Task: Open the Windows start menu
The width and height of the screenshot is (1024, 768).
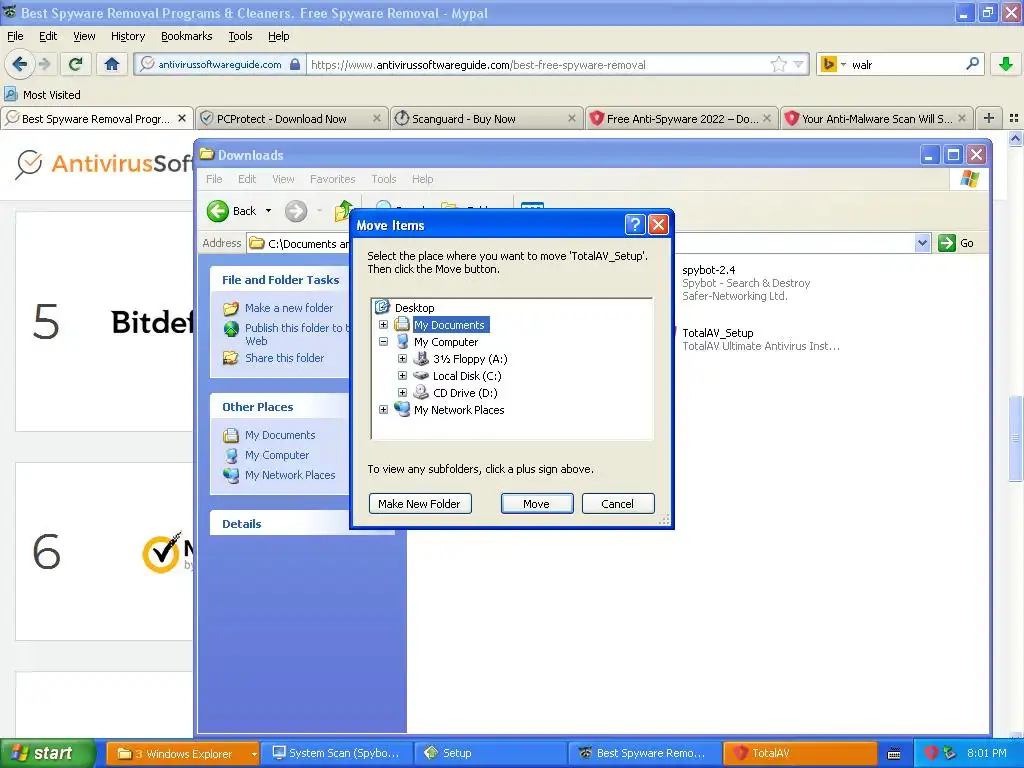Action: pos(48,754)
